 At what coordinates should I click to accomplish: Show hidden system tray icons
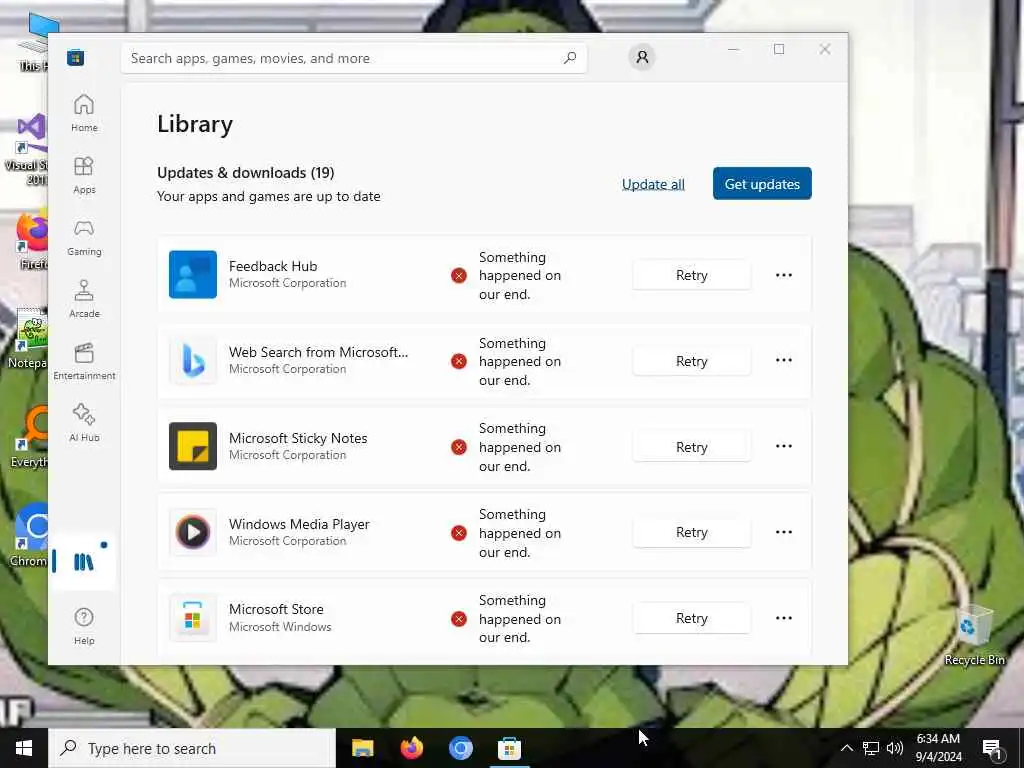846,748
